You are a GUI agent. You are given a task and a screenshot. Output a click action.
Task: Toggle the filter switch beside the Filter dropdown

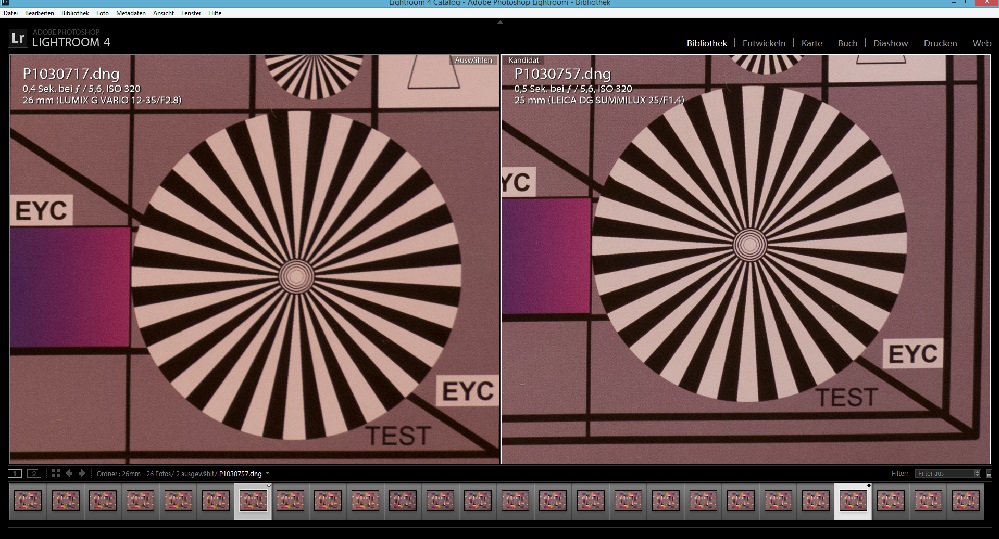click(989, 473)
